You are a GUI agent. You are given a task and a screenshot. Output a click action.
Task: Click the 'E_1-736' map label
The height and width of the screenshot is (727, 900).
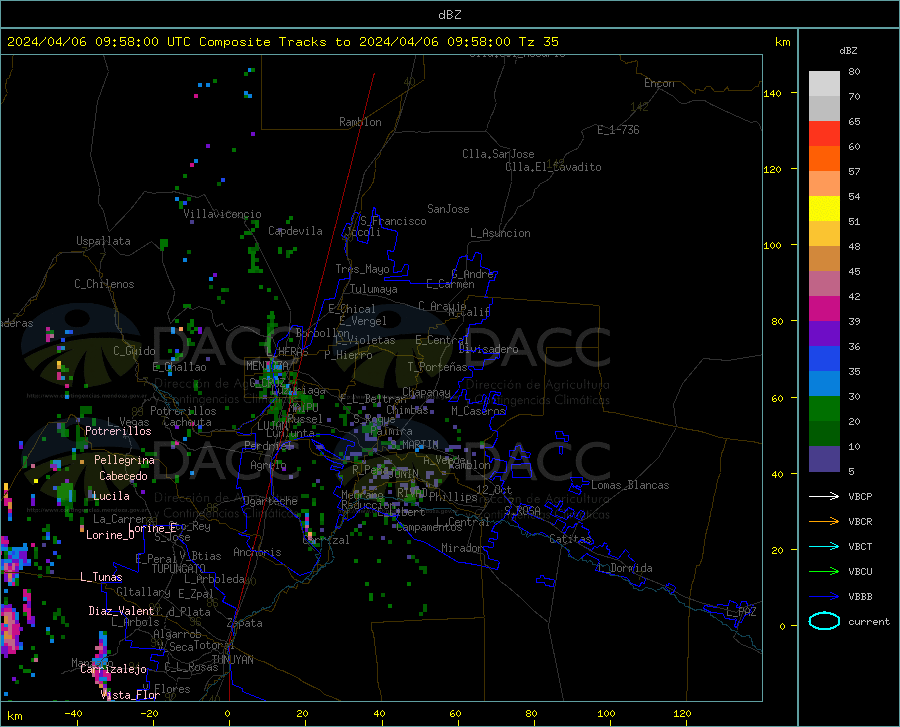click(618, 130)
